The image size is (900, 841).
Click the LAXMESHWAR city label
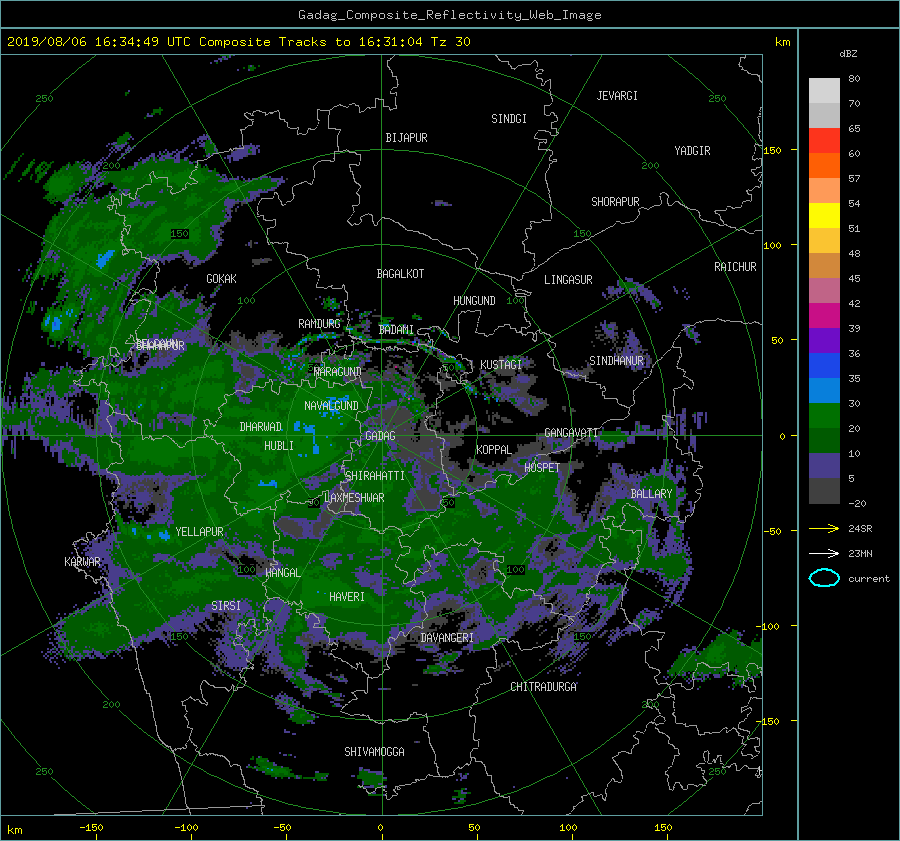pos(354,498)
